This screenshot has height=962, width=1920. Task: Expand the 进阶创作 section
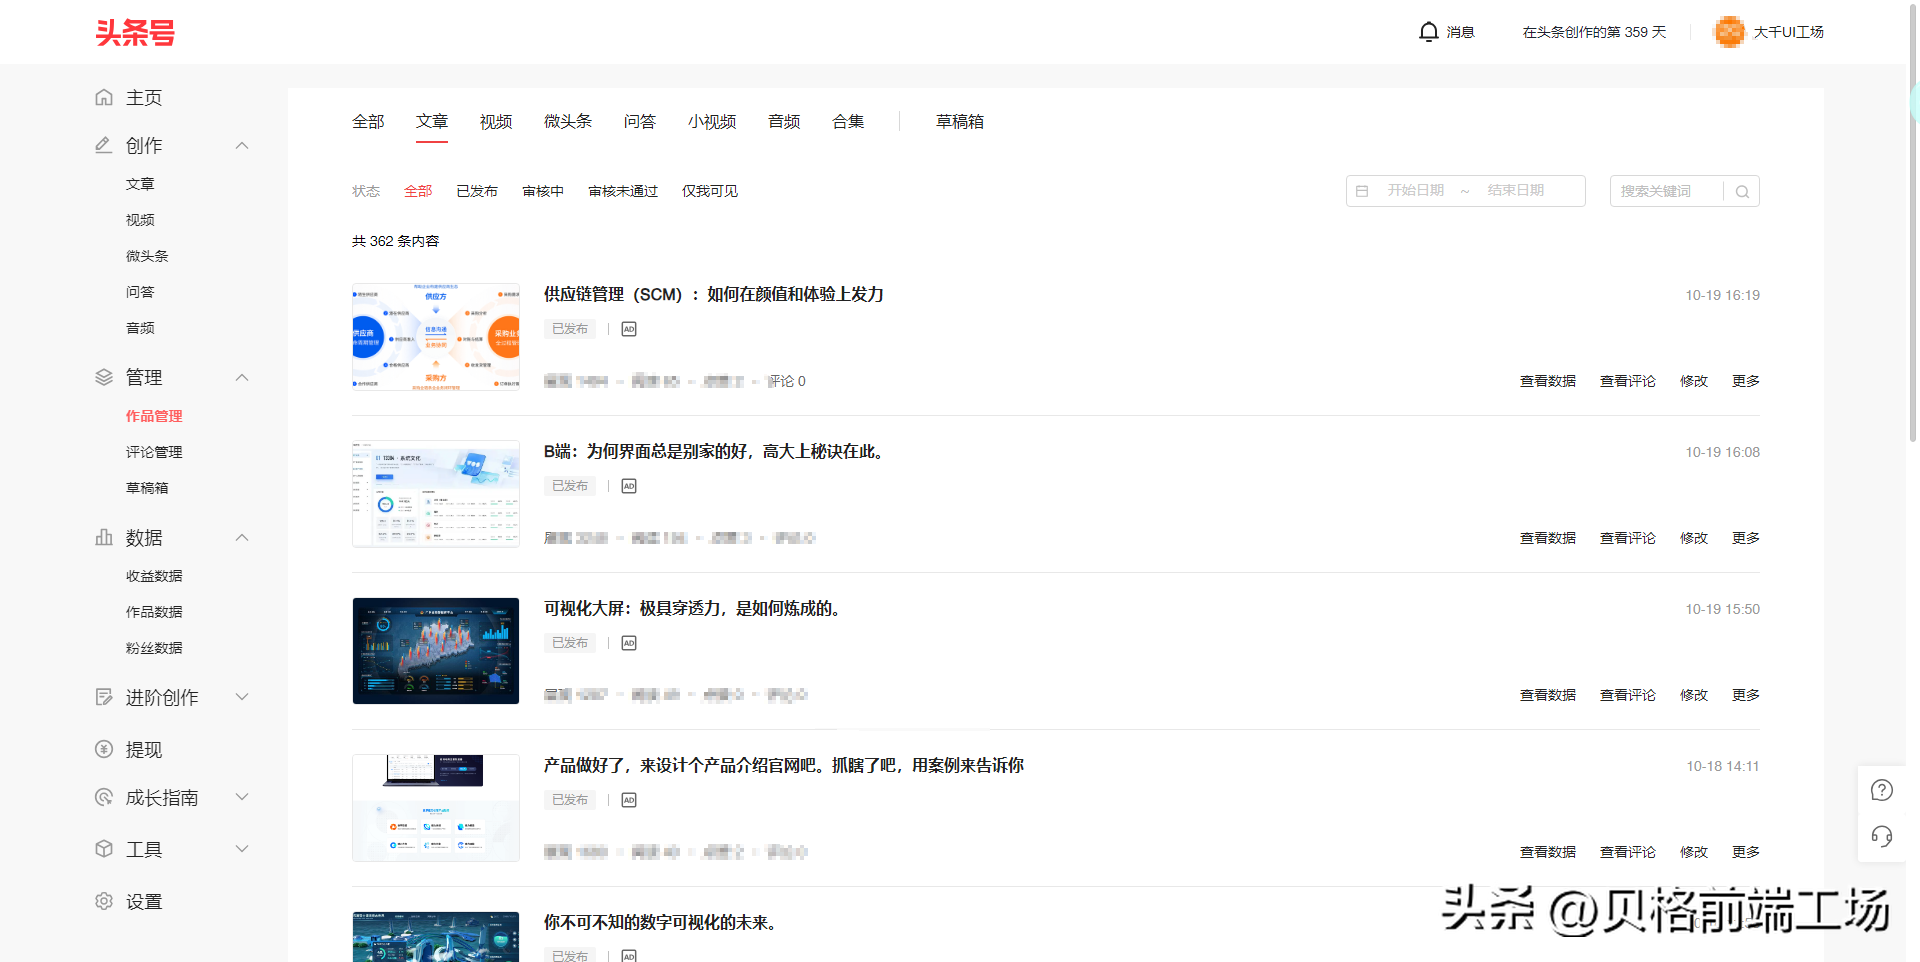[x=242, y=697]
